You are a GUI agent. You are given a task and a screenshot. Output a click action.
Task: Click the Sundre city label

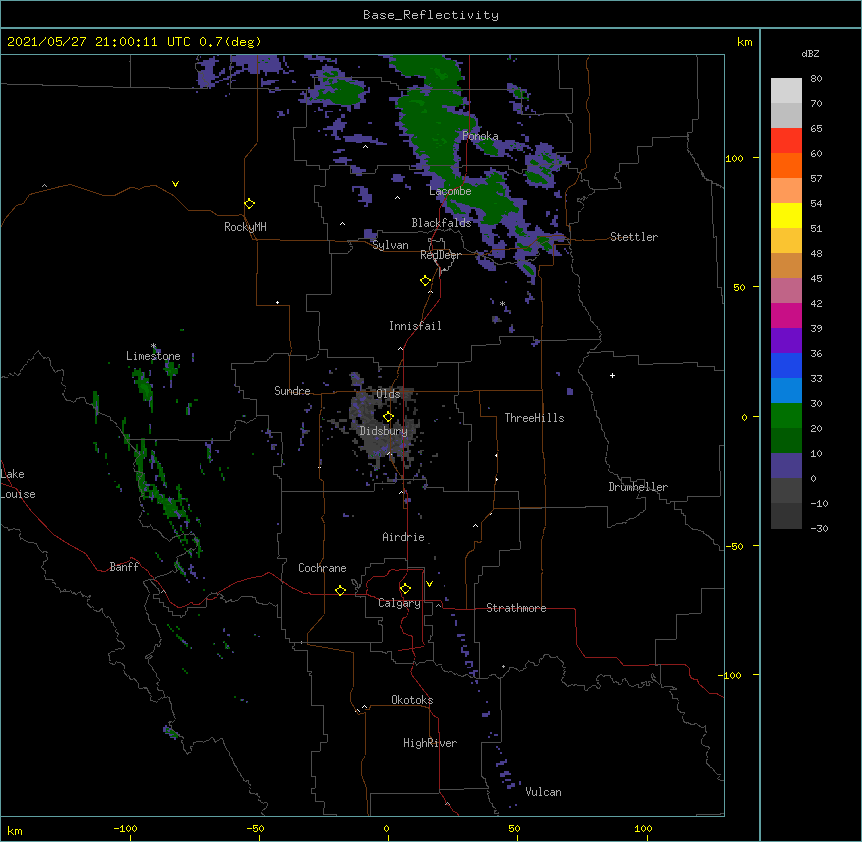(292, 391)
